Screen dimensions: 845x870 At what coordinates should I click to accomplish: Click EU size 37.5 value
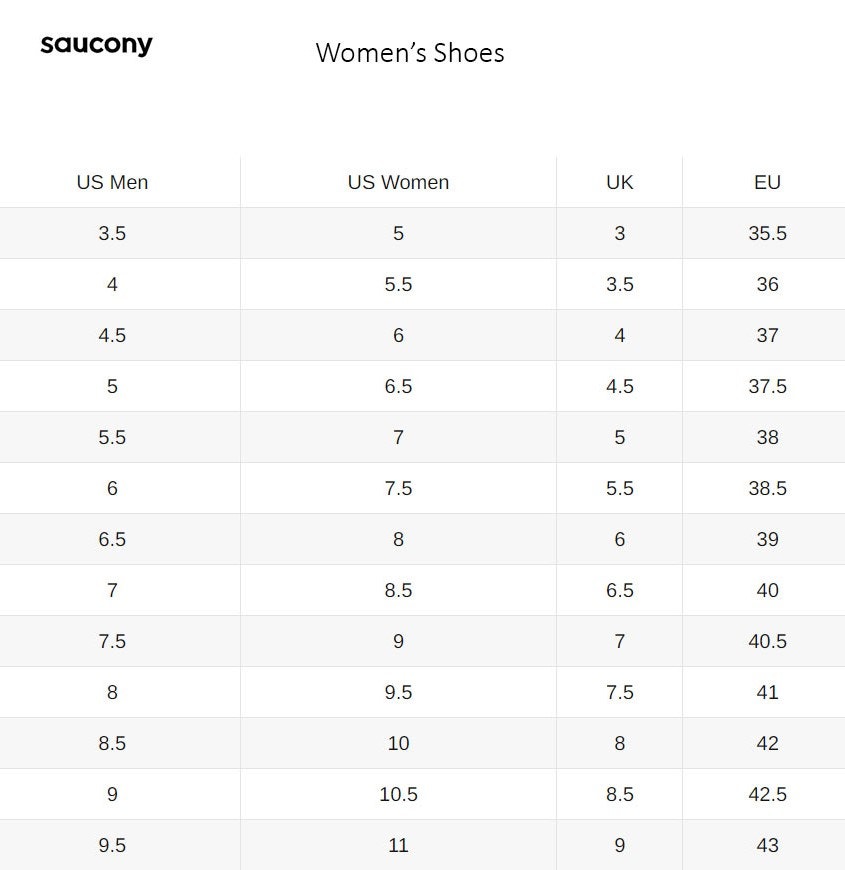pos(767,386)
